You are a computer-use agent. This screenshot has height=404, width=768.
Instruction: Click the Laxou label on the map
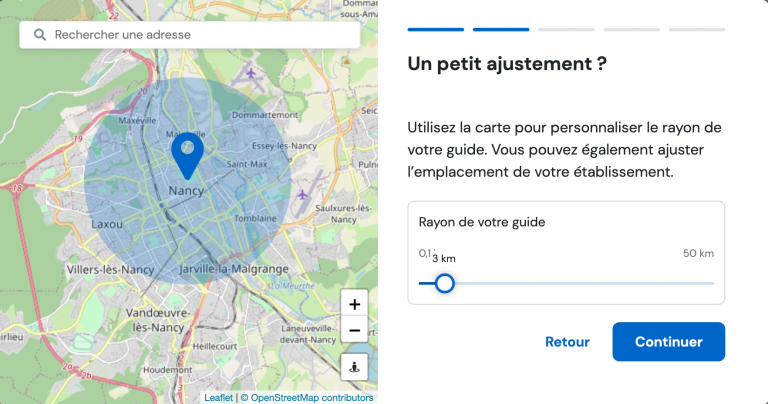pos(107,224)
